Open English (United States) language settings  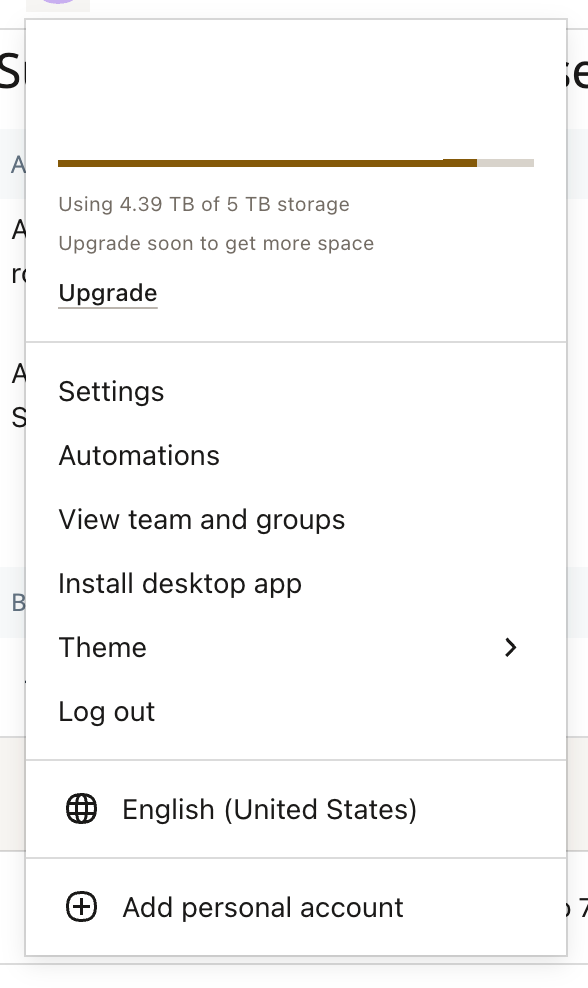click(270, 808)
